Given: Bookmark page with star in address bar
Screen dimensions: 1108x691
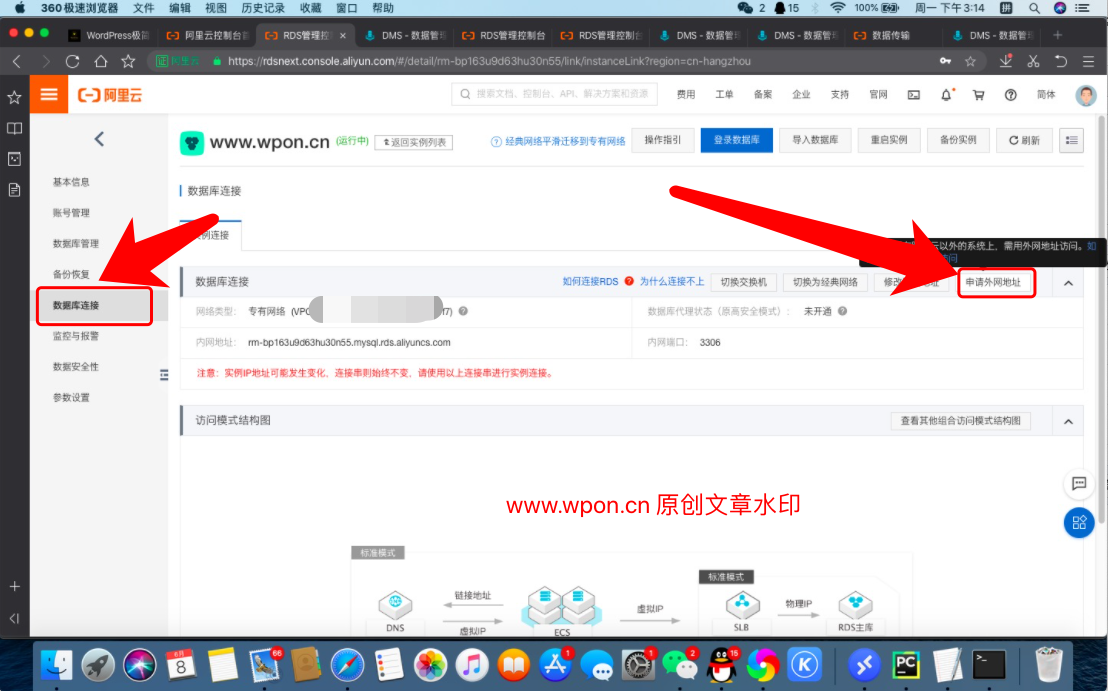Looking at the screenshot, I should coord(970,61).
